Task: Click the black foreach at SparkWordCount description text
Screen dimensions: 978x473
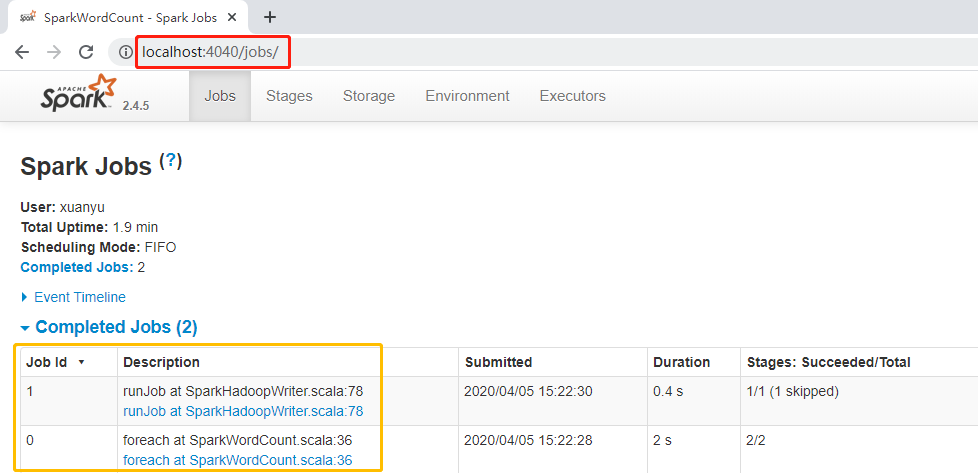Action: pyautogui.click(x=238, y=441)
